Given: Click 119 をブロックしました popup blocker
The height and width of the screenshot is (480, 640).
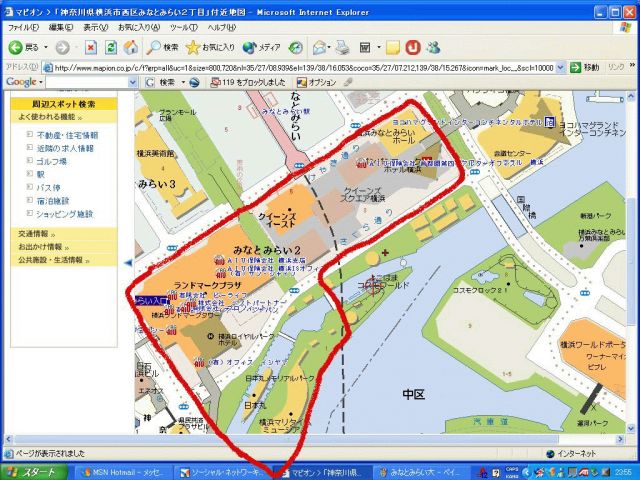Looking at the screenshot, I should 248,82.
